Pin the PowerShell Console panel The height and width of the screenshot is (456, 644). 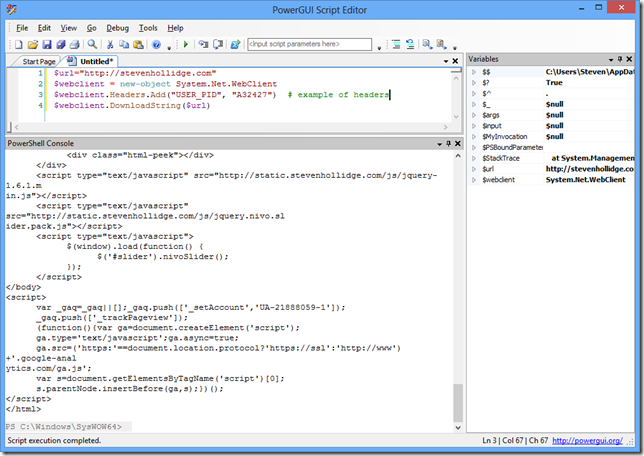coord(448,143)
